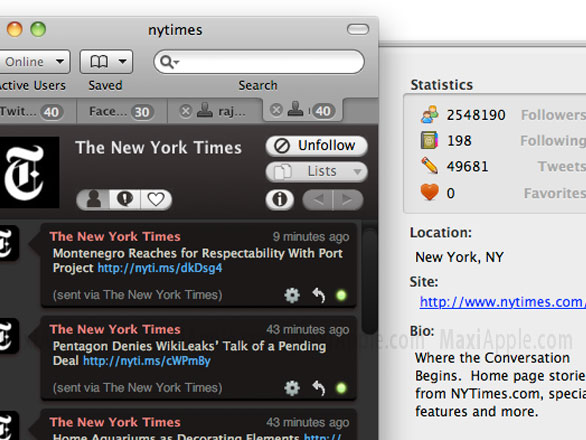
Task: Click the Following address book icon
Action: (x=429, y=141)
